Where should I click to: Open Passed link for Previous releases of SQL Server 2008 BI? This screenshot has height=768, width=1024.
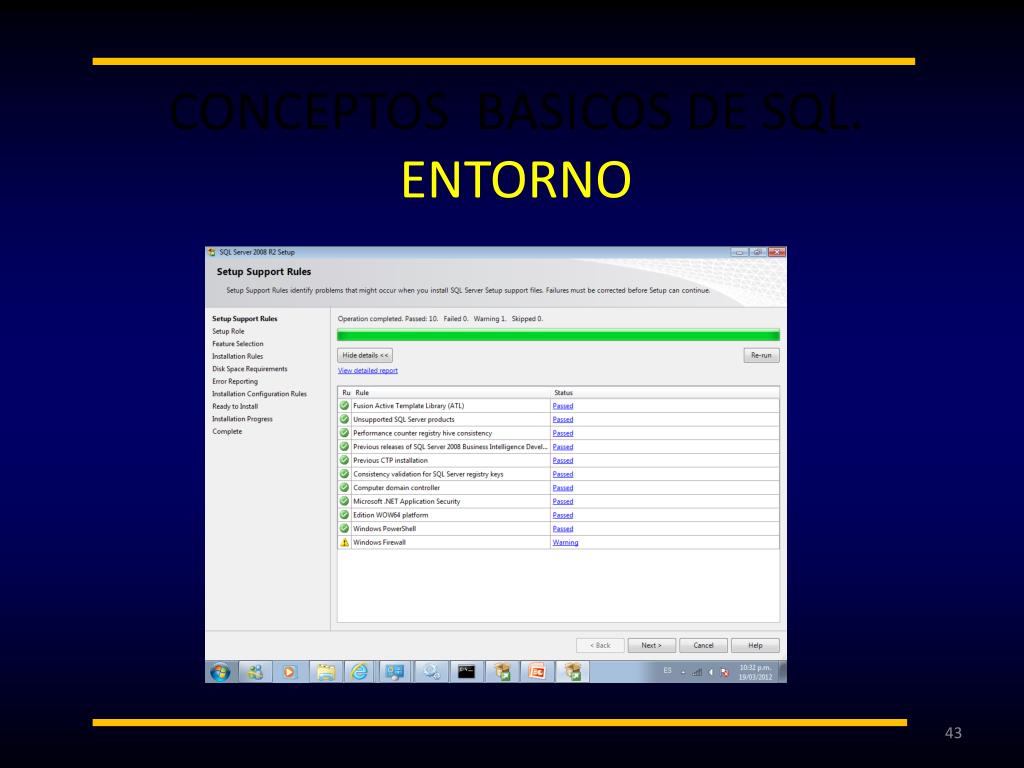click(x=562, y=447)
